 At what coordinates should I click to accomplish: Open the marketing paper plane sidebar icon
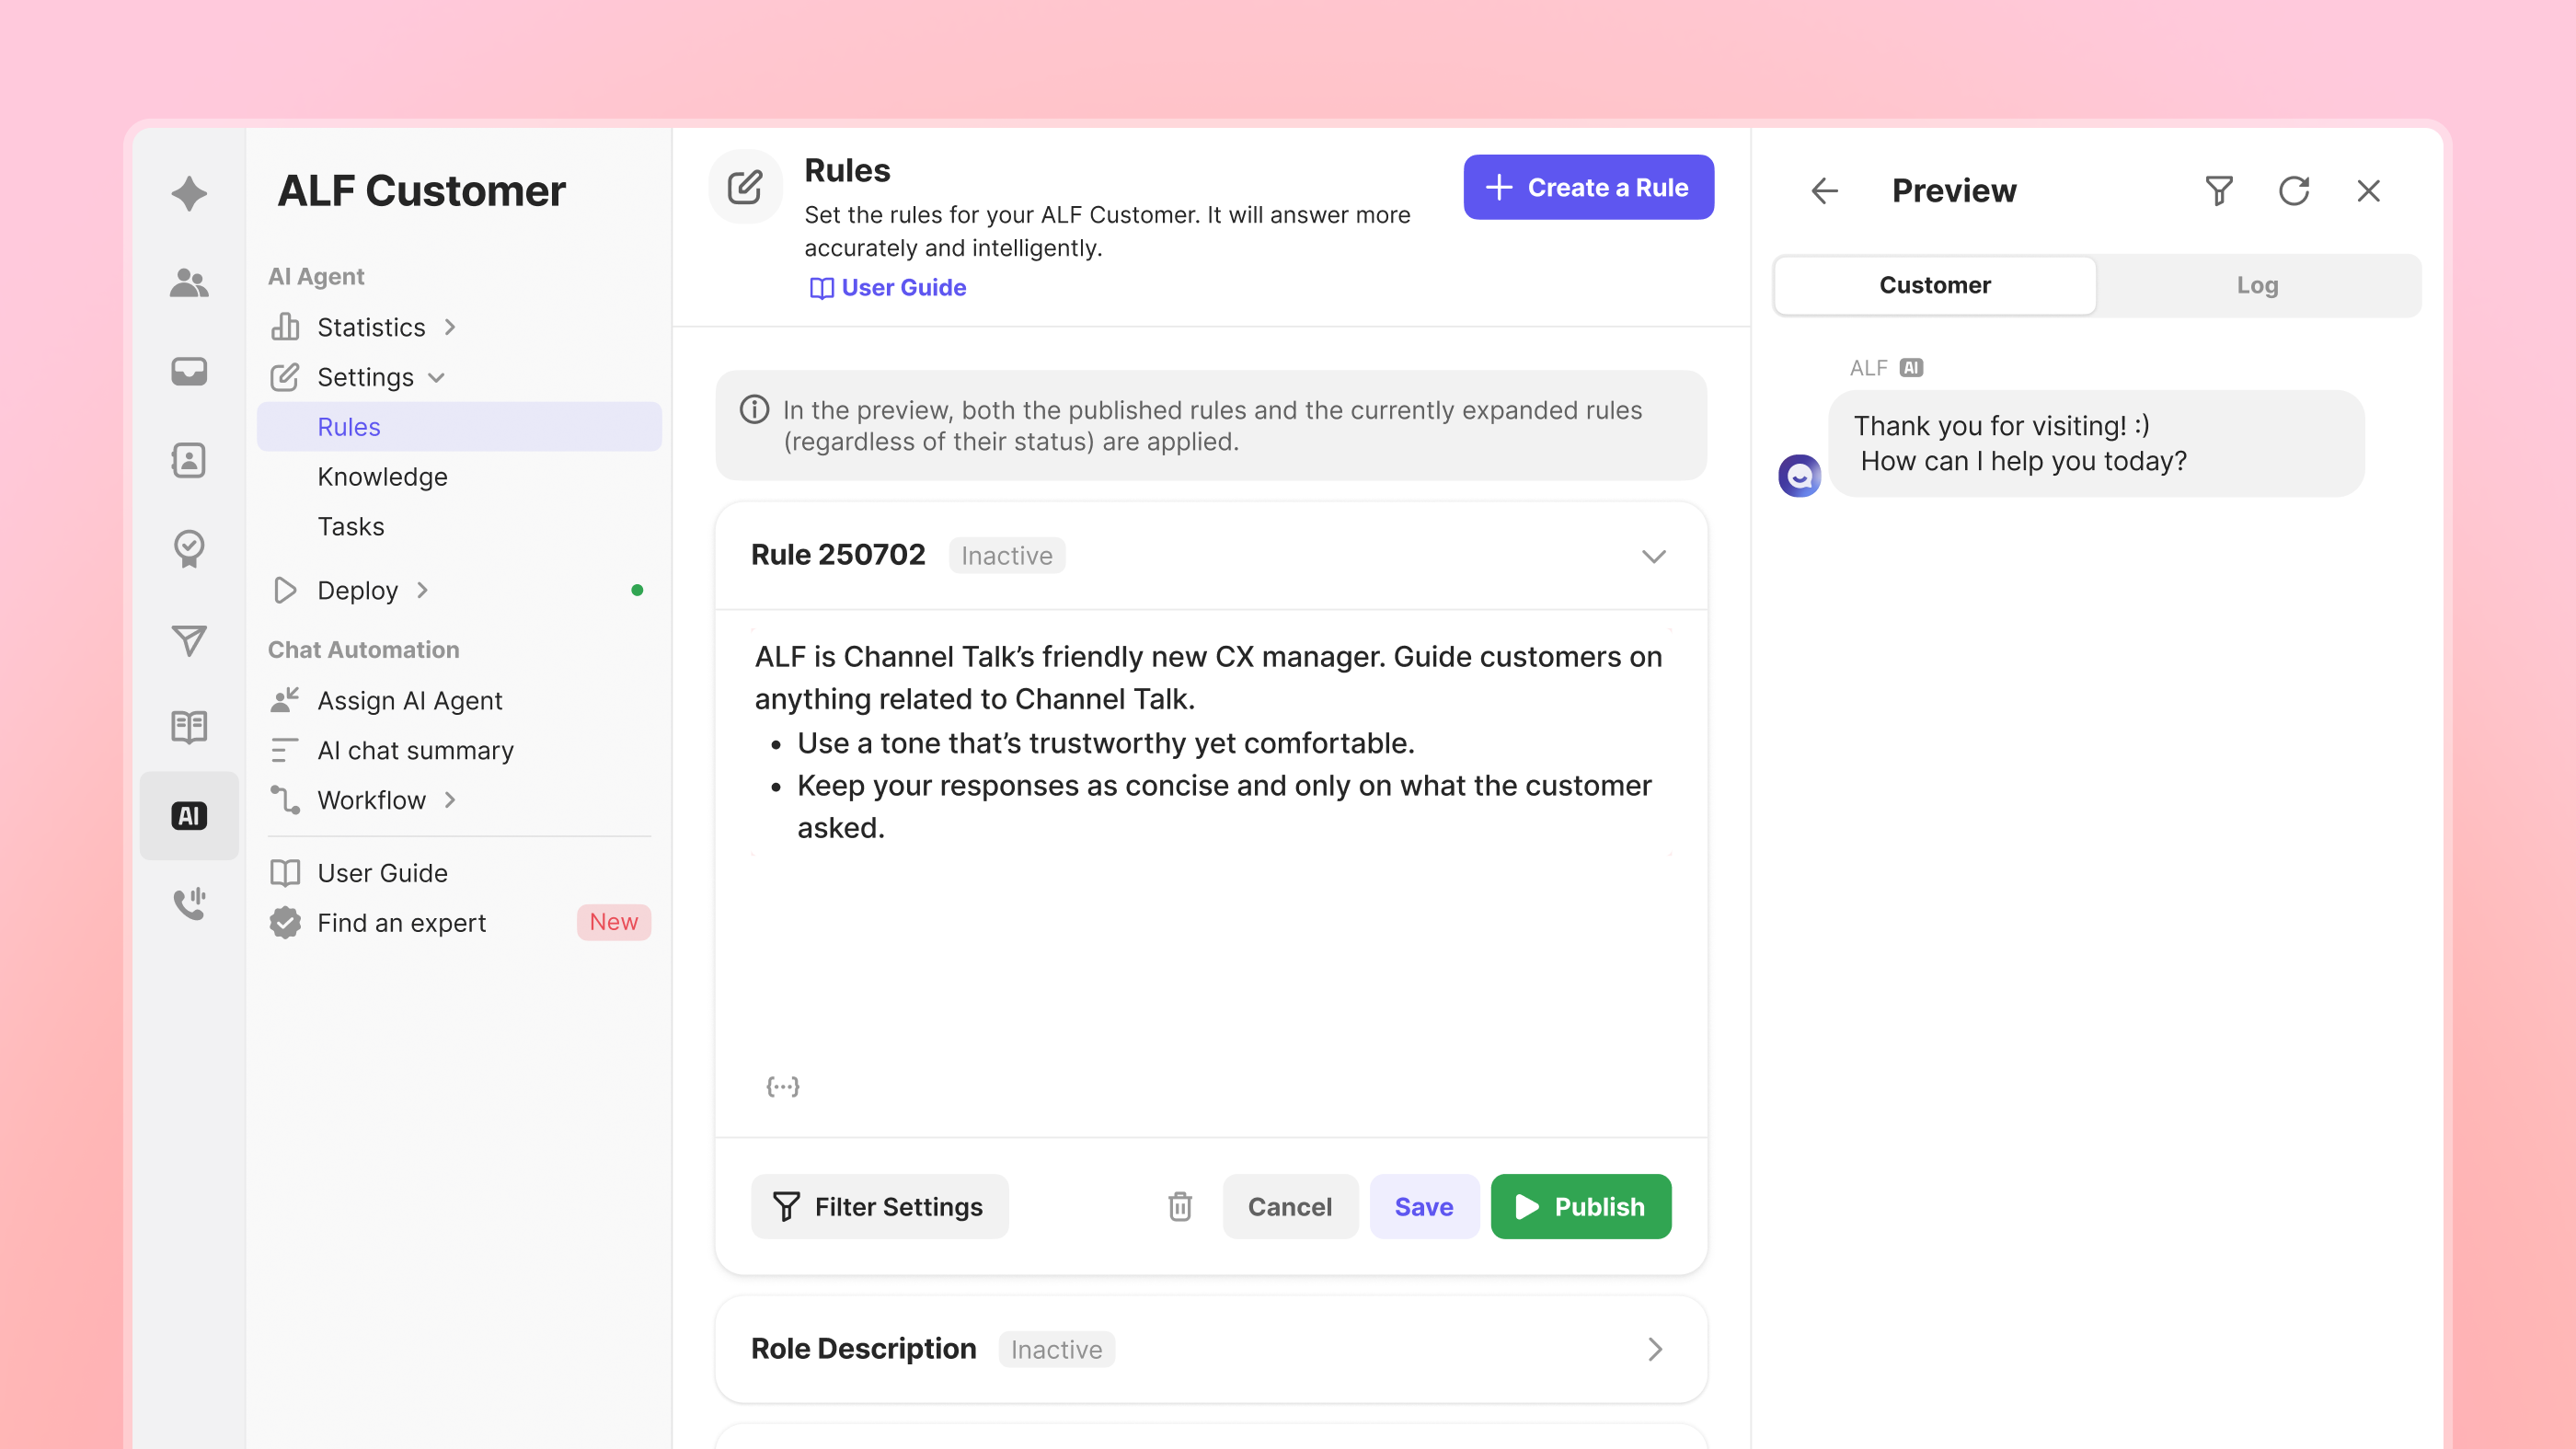(189, 639)
